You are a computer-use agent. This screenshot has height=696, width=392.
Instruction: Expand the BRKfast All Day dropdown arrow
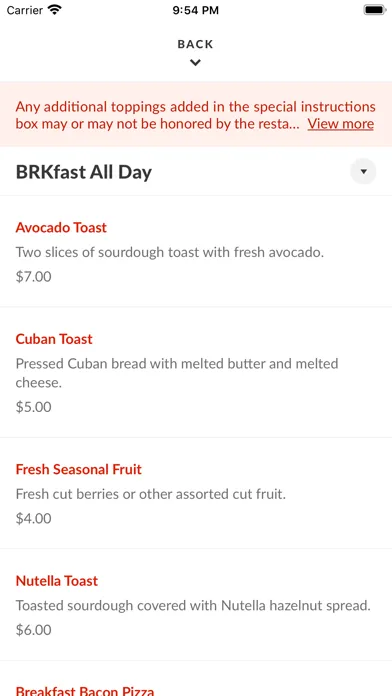pyautogui.click(x=363, y=171)
